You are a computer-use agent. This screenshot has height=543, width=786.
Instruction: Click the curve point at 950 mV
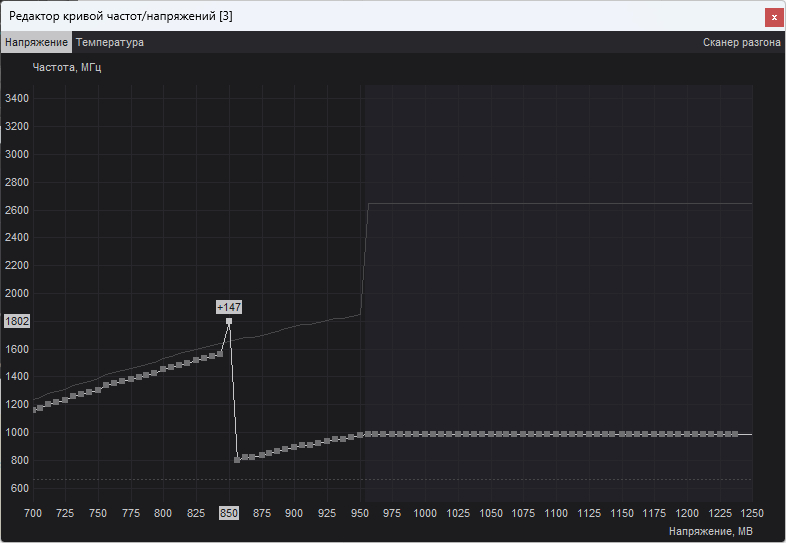(360, 436)
